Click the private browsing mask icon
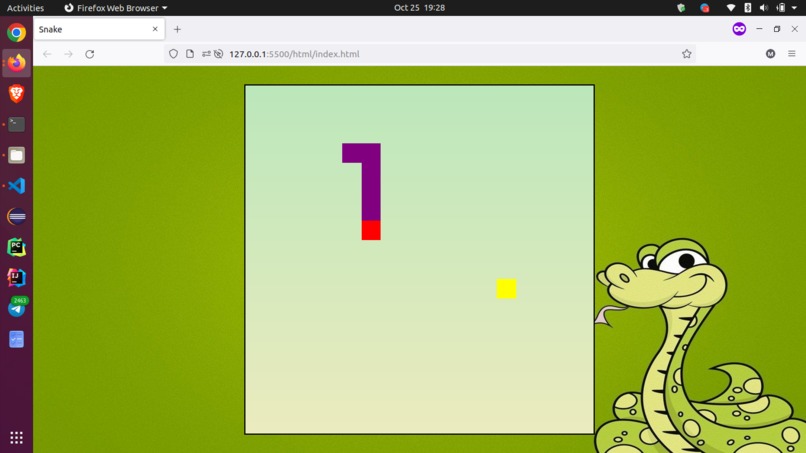This screenshot has width=806, height=453. tap(739, 29)
